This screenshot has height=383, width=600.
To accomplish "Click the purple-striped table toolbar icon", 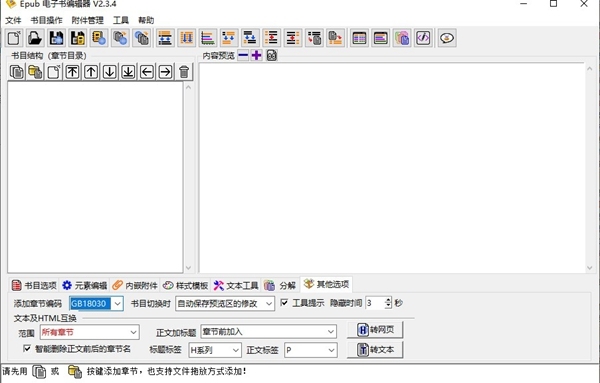I will coord(381,38).
